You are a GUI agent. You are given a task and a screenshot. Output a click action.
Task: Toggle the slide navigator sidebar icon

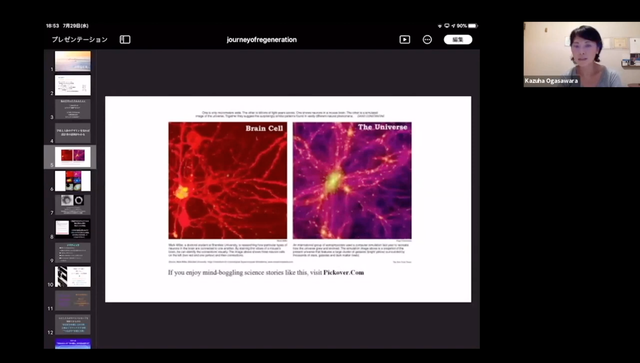point(125,40)
